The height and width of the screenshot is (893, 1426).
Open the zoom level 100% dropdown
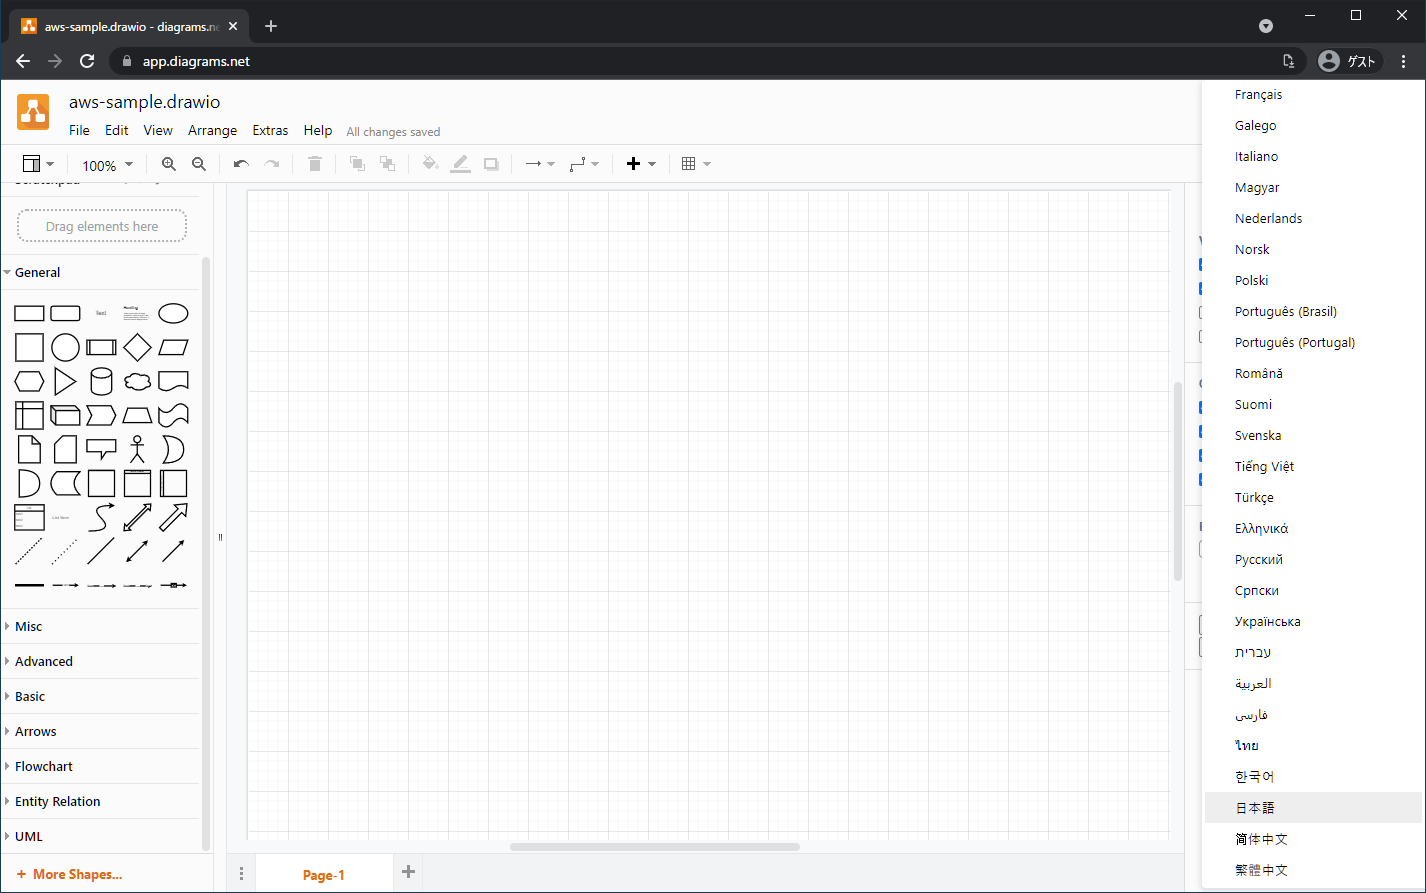[106, 165]
